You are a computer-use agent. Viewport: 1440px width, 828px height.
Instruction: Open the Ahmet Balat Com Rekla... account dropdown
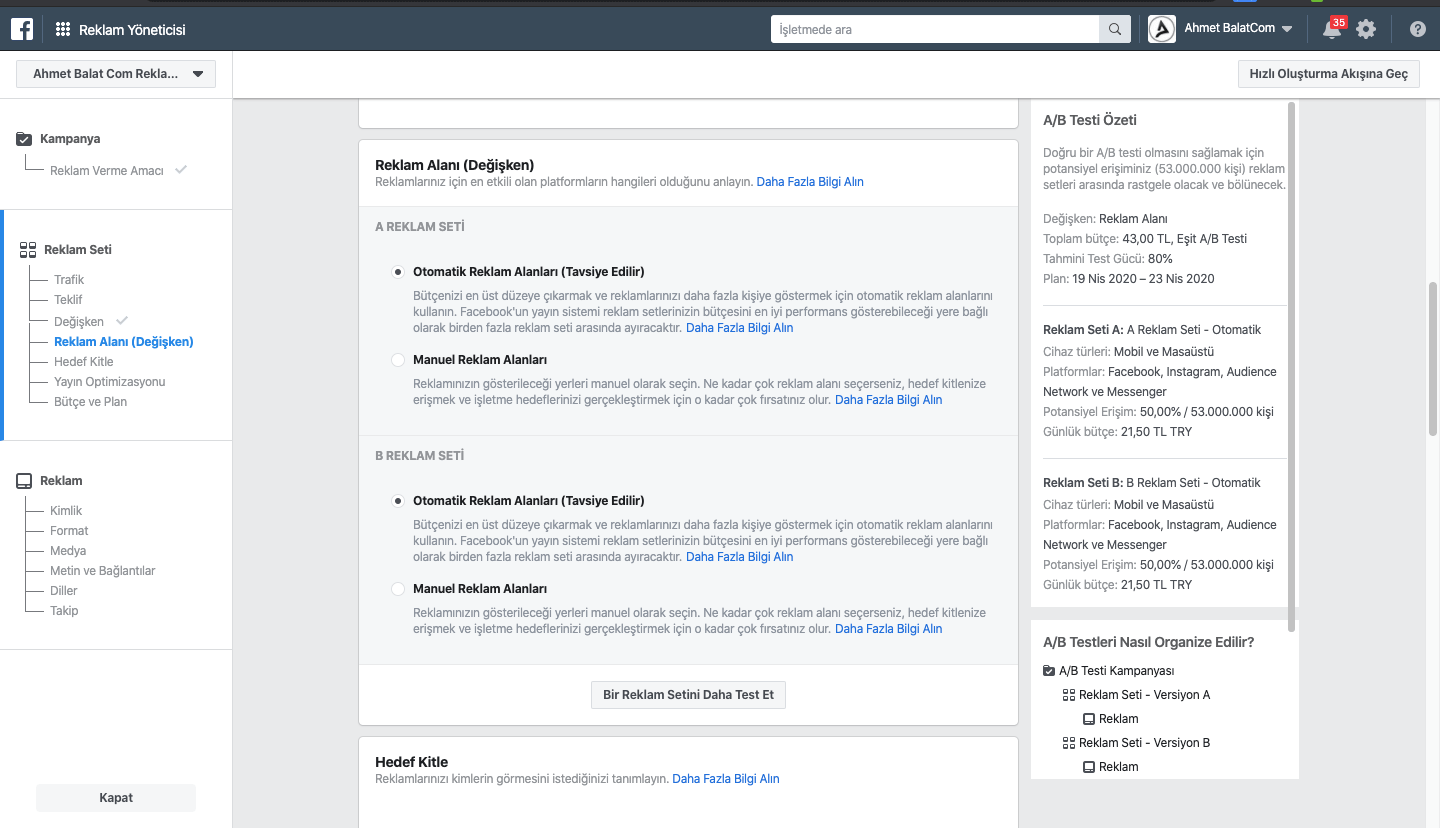coord(116,74)
